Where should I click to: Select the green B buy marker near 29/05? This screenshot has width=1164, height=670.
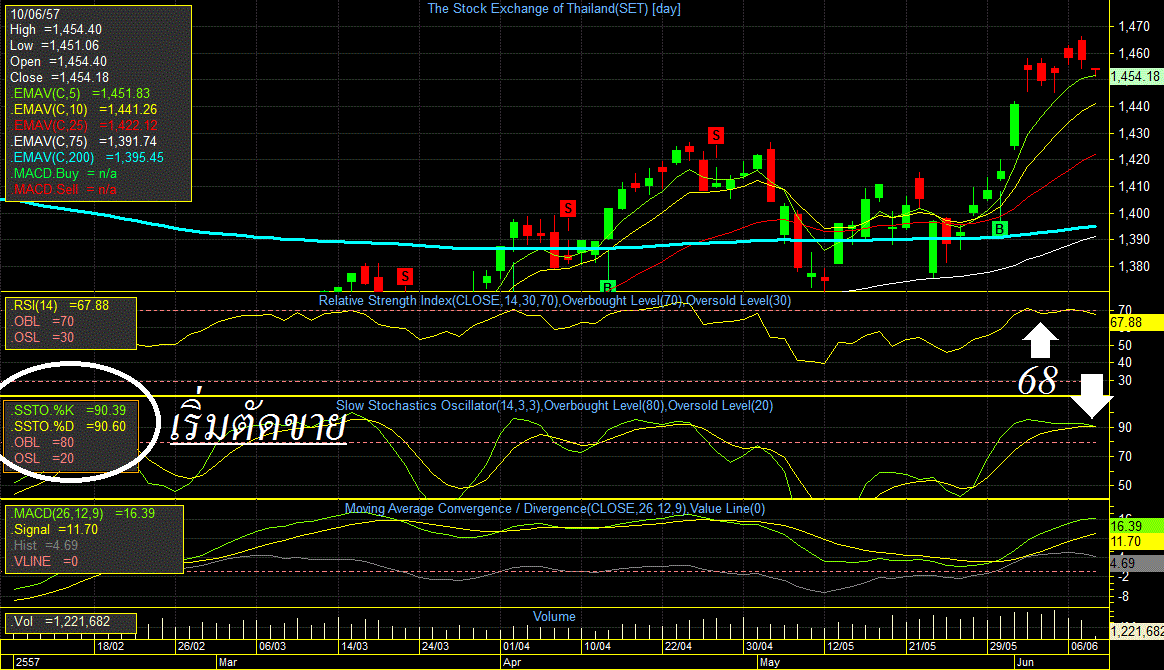1000,229
